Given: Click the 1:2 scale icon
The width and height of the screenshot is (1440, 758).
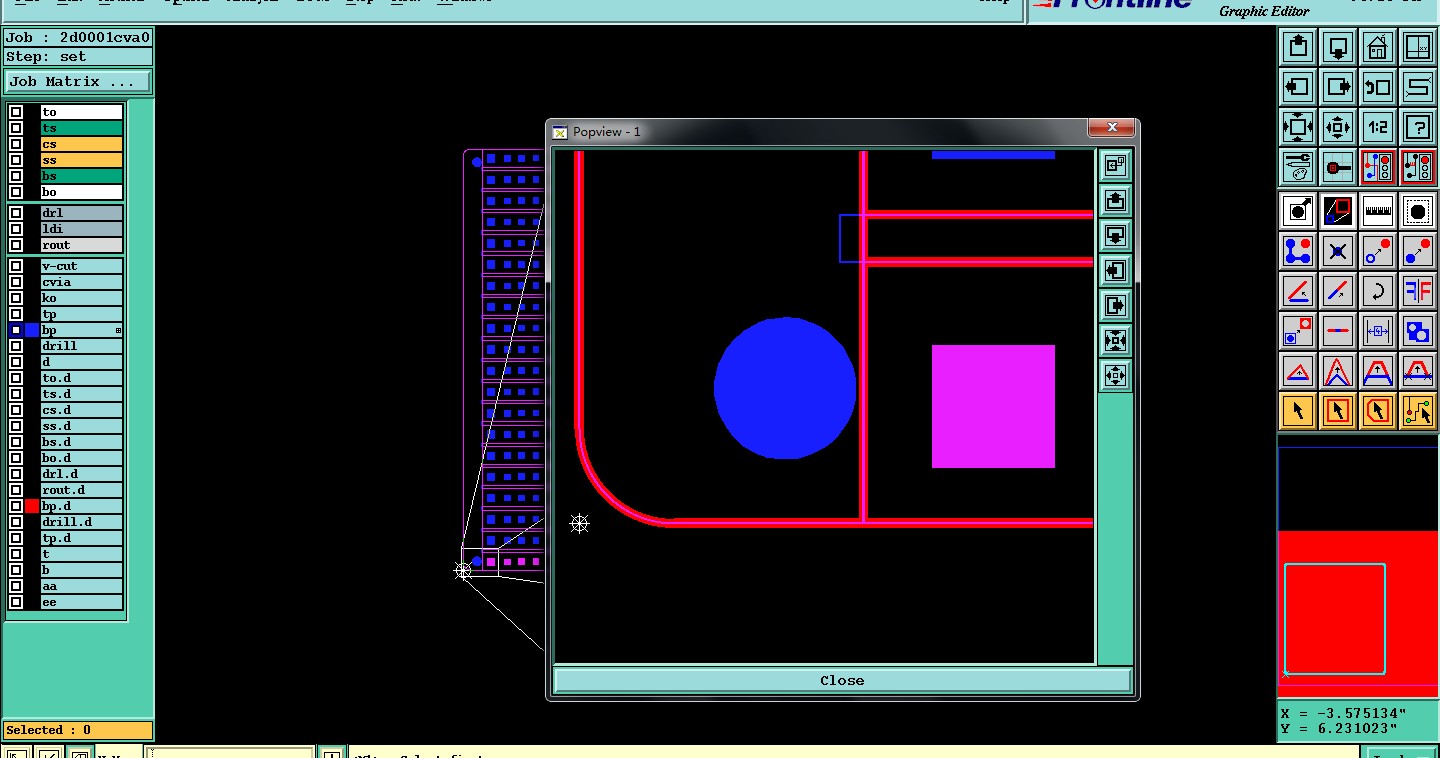Looking at the screenshot, I should (x=1378, y=127).
